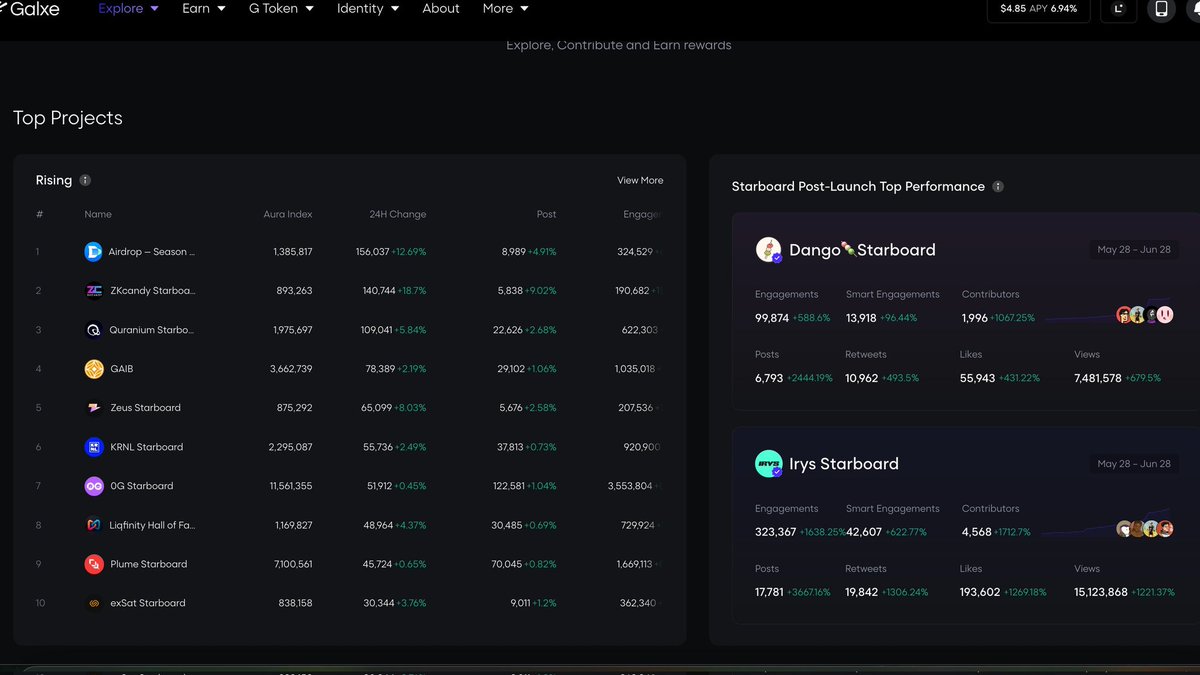Viewport: 1200px width, 675px height.
Task: Click GAIB post count 29,102
Action: 512,369
